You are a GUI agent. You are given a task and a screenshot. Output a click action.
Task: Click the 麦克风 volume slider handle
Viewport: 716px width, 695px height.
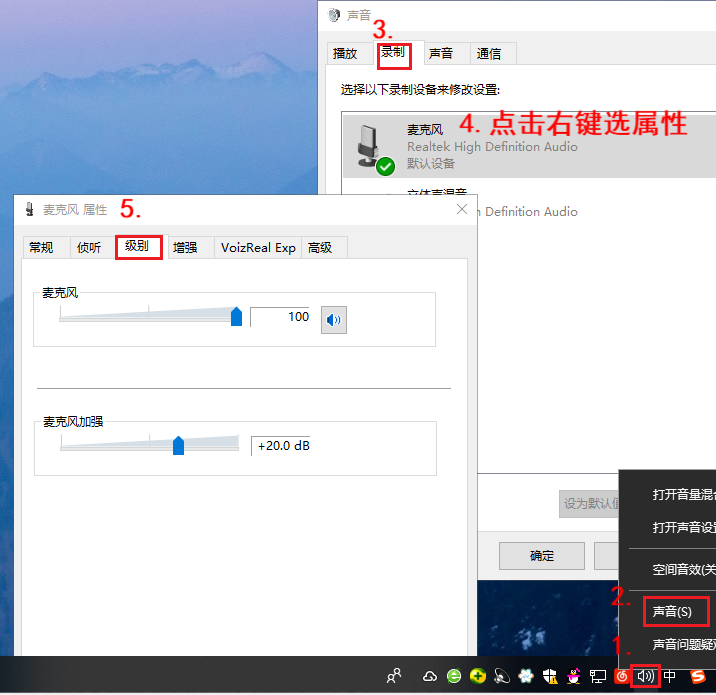[x=236, y=316]
